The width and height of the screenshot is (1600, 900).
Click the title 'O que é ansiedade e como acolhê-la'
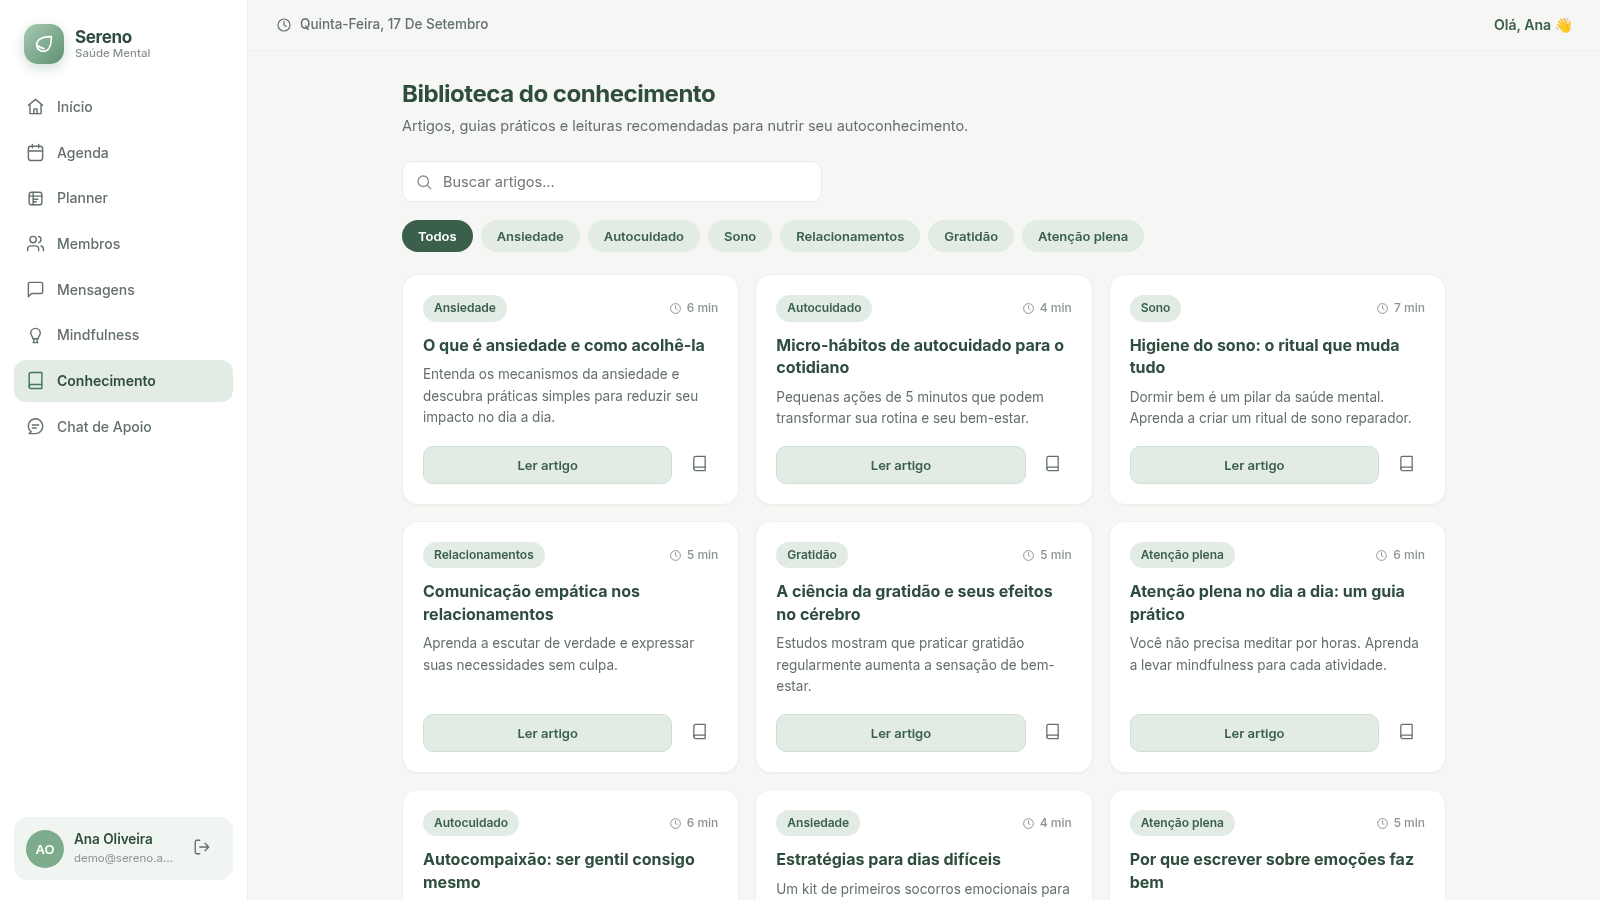[564, 345]
